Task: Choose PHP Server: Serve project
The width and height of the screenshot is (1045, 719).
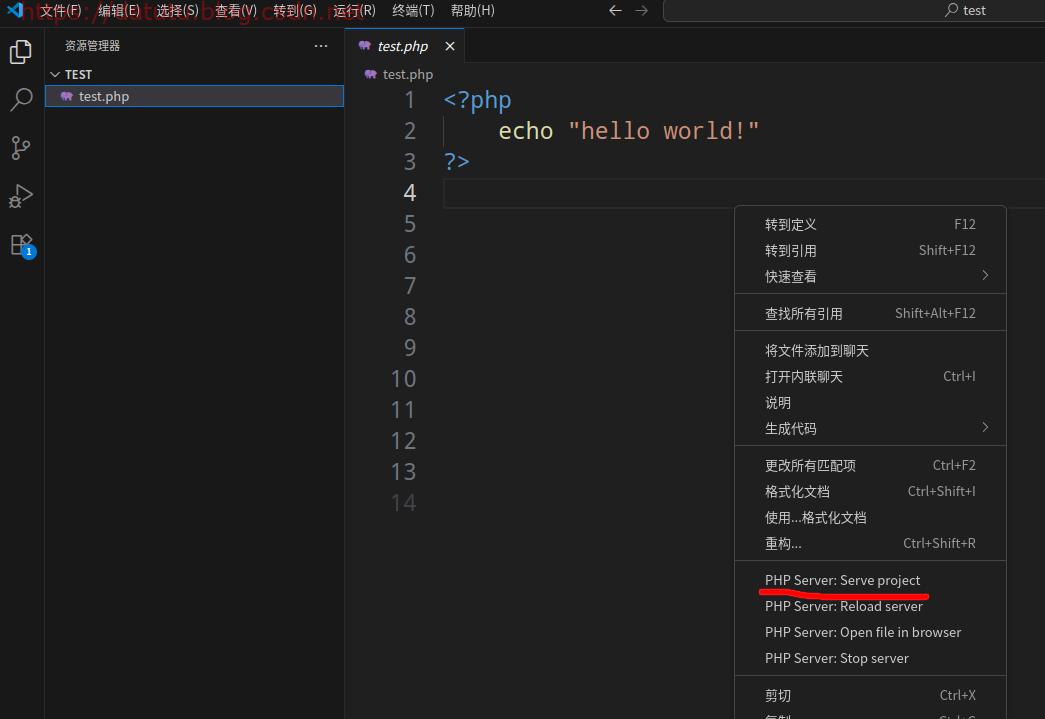Action: click(x=842, y=580)
